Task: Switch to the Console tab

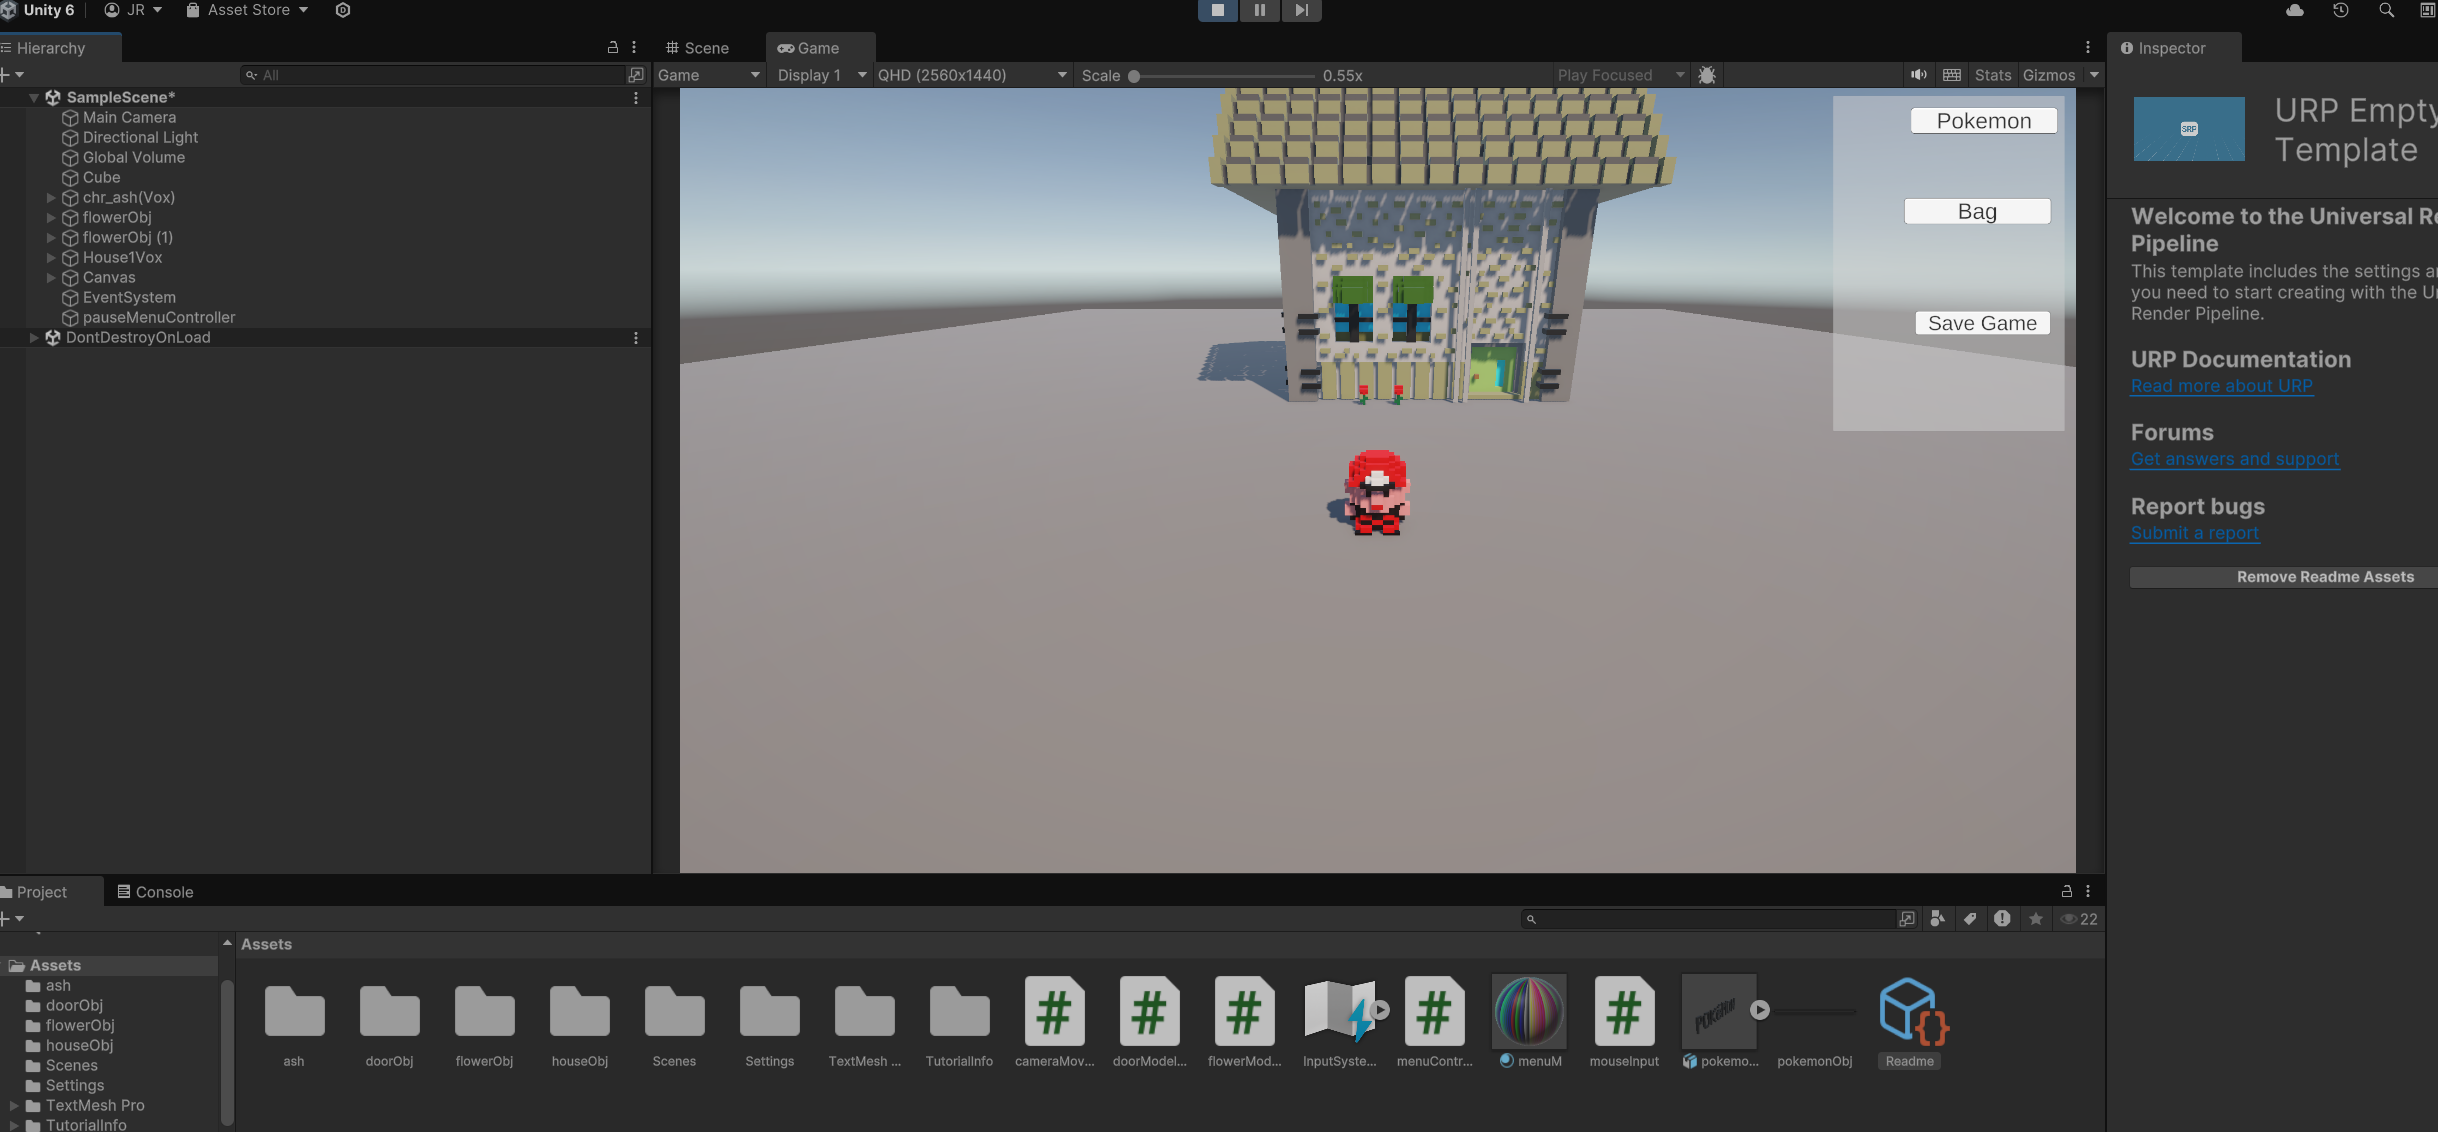Action: point(155,892)
